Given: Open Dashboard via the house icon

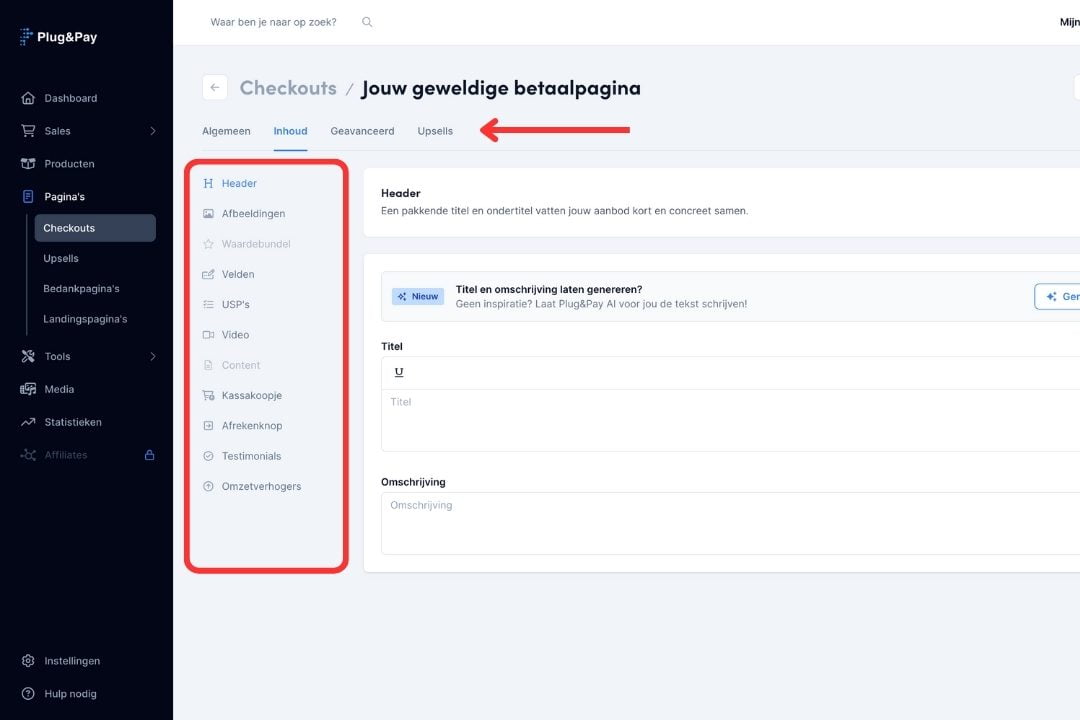Looking at the screenshot, I should tap(28, 98).
